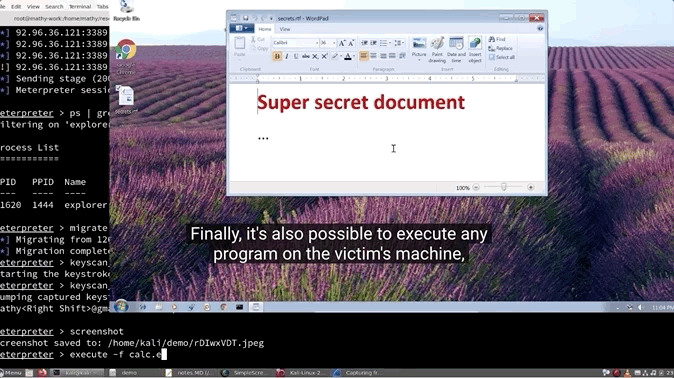Viewport: 674px width, 378px height.
Task: Open the WordPad application menu button
Action: coord(242,28)
